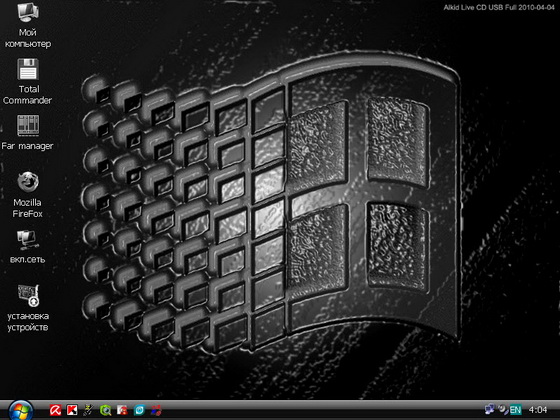The width and height of the screenshot is (560, 420).
Task: Click the Total Commander label text
Action: [x=28, y=95]
